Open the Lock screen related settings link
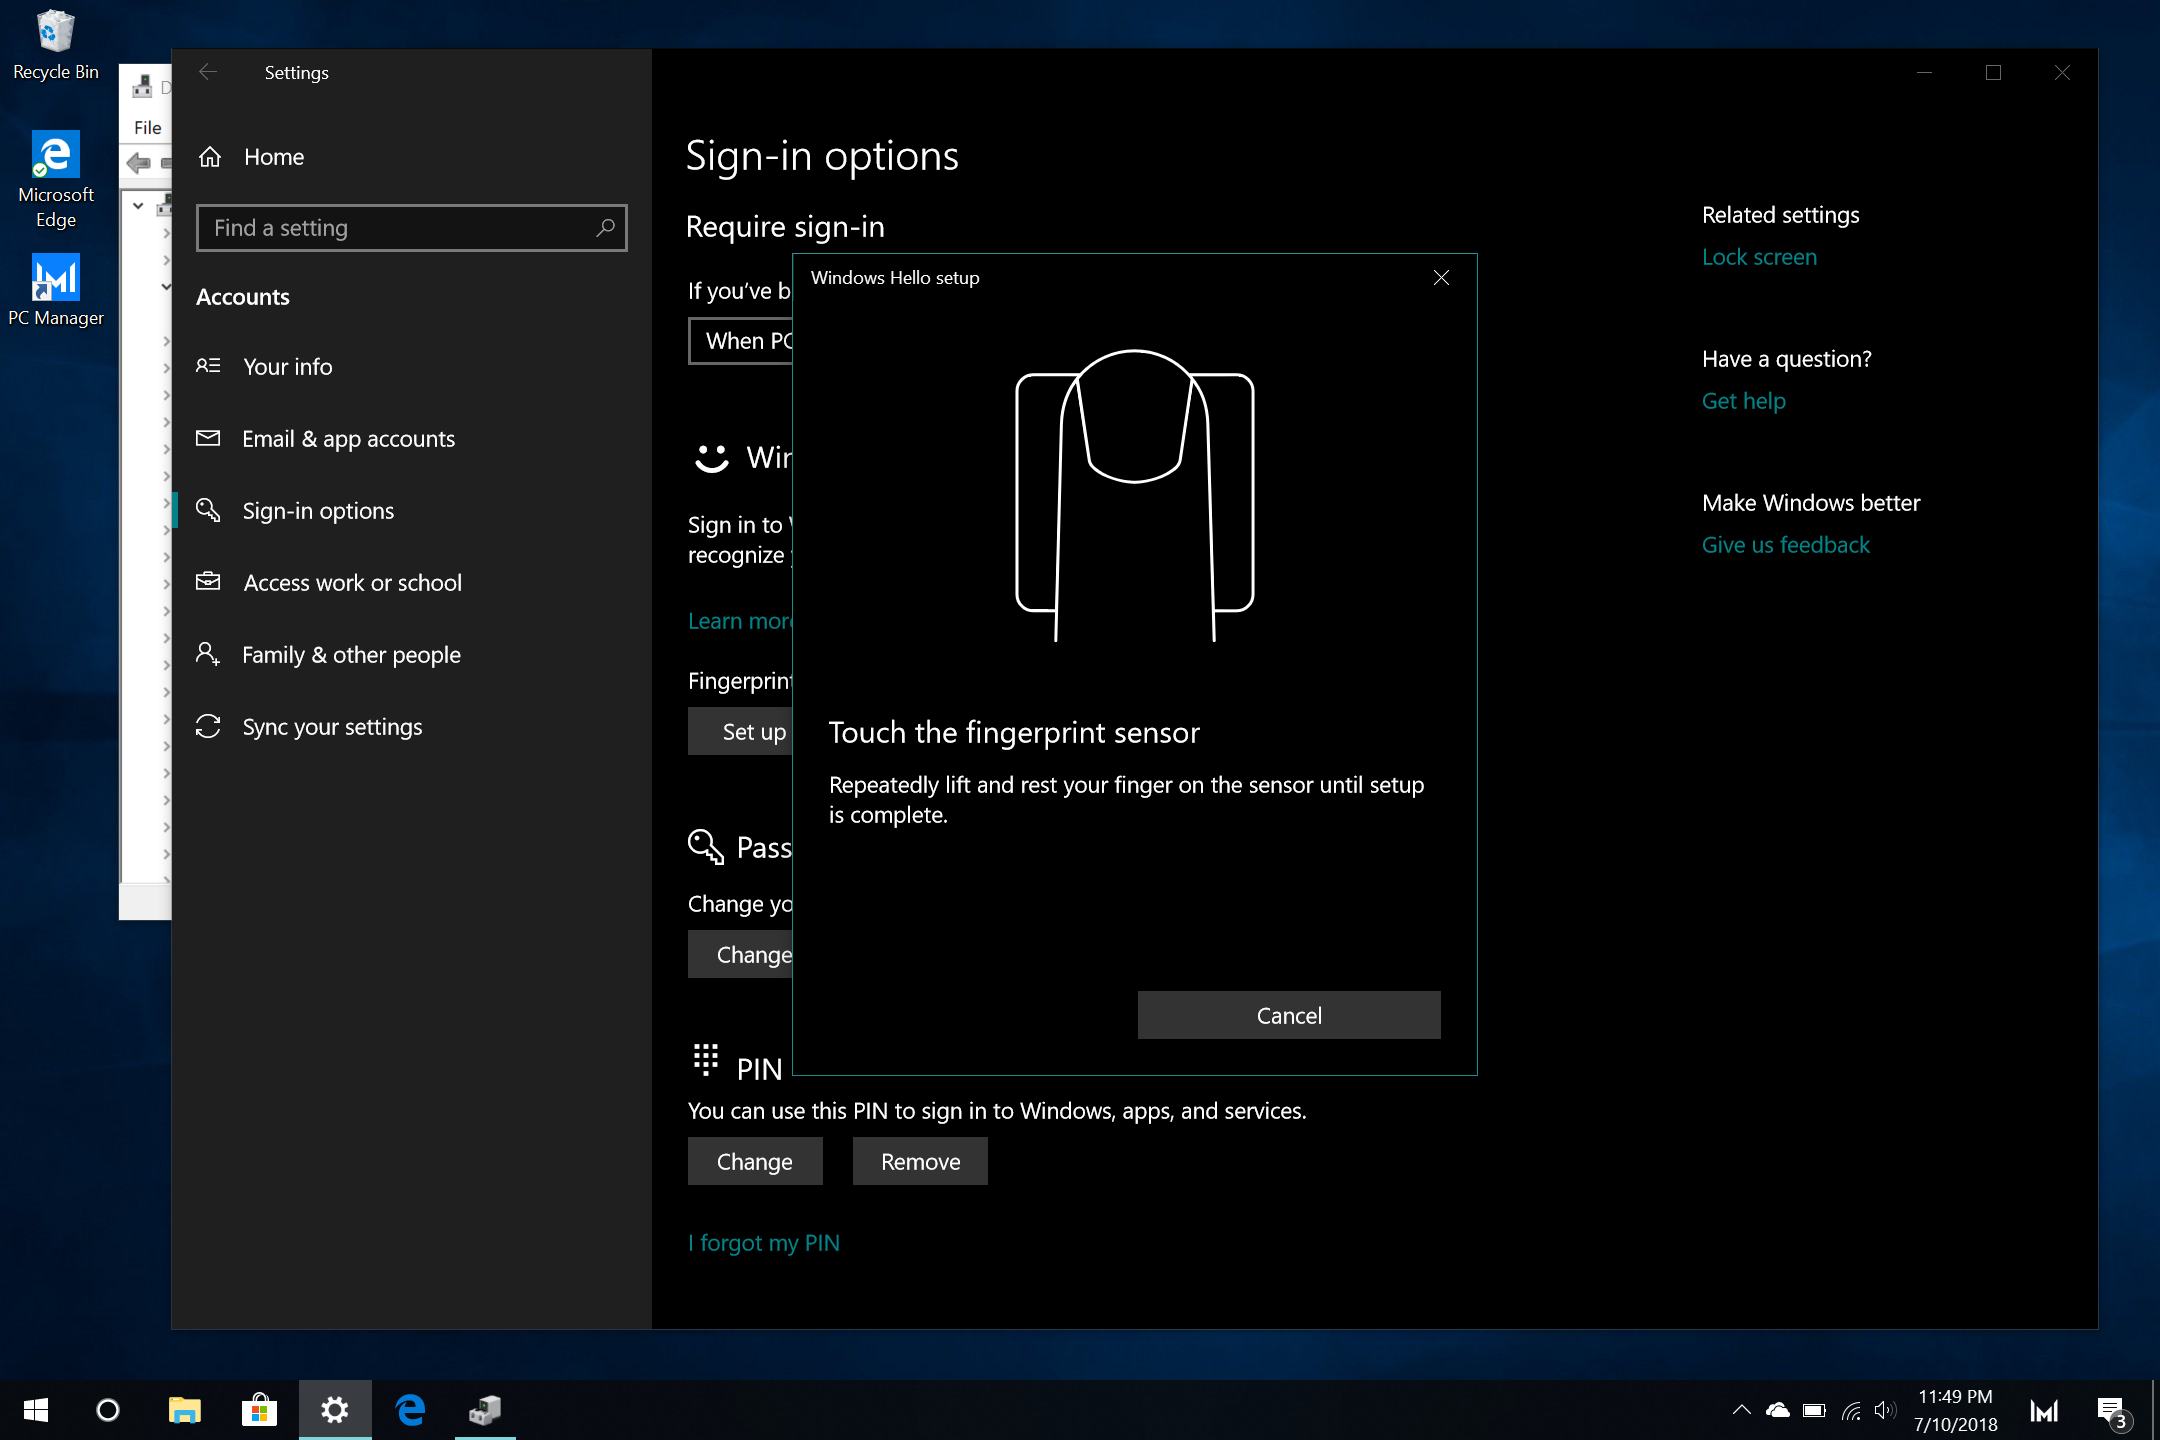Screen dimensions: 2160x1440 [1758, 257]
